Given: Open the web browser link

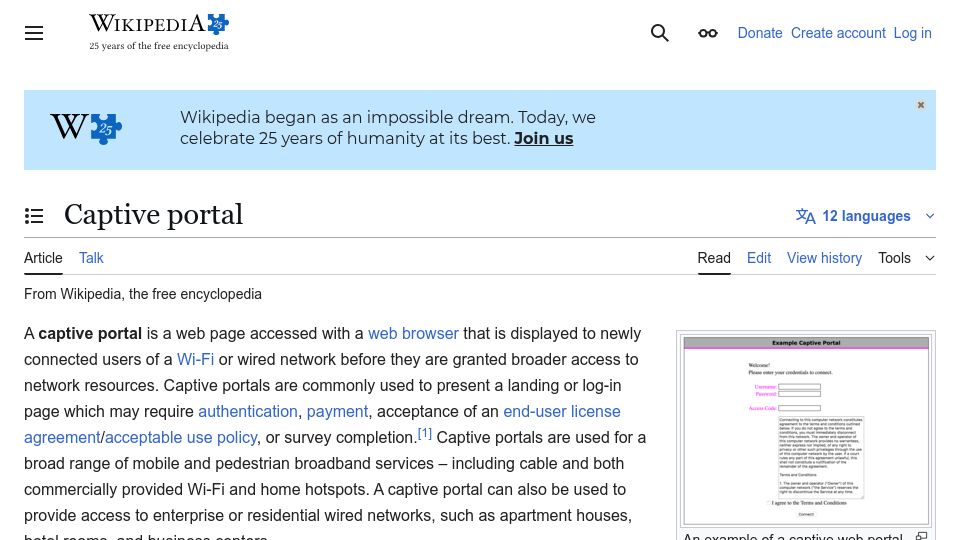Looking at the screenshot, I should (x=413, y=334).
